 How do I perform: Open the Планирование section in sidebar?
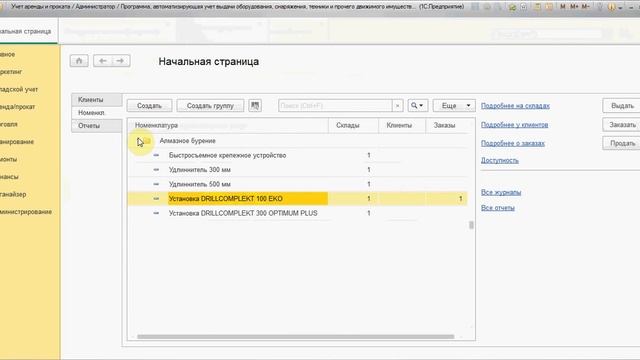[x=17, y=142]
